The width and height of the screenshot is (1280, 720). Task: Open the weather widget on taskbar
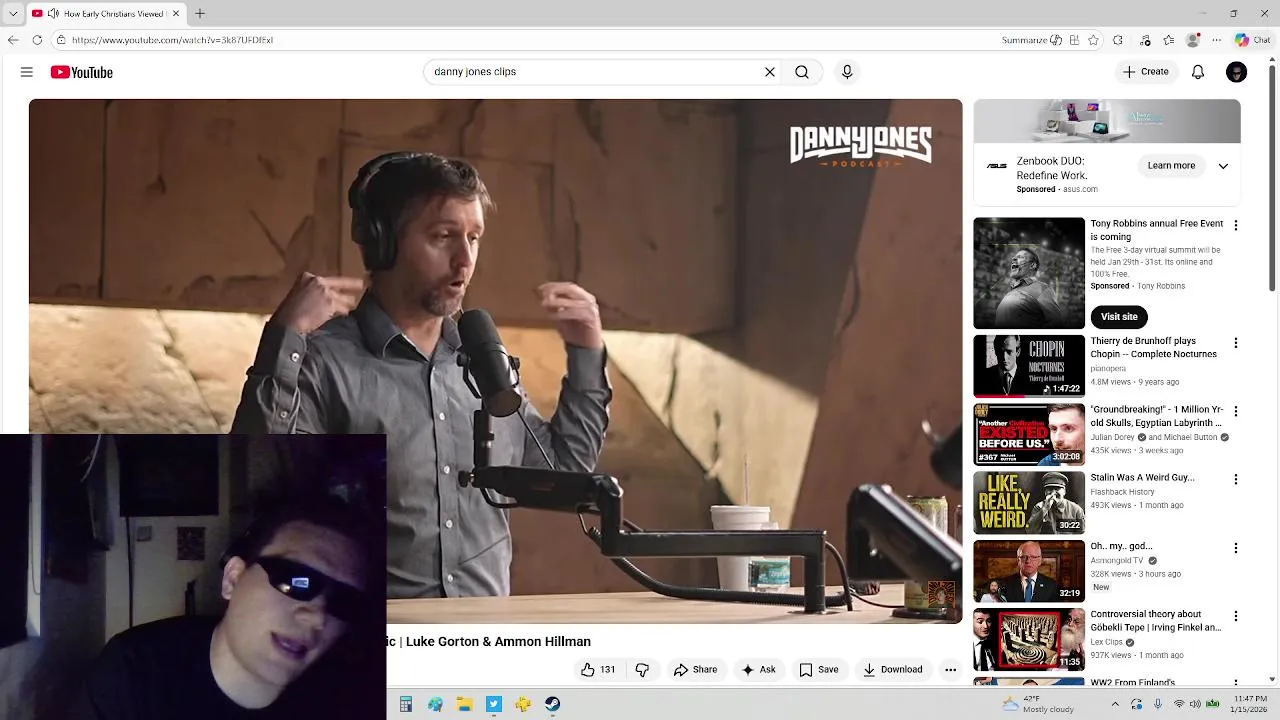1038,704
